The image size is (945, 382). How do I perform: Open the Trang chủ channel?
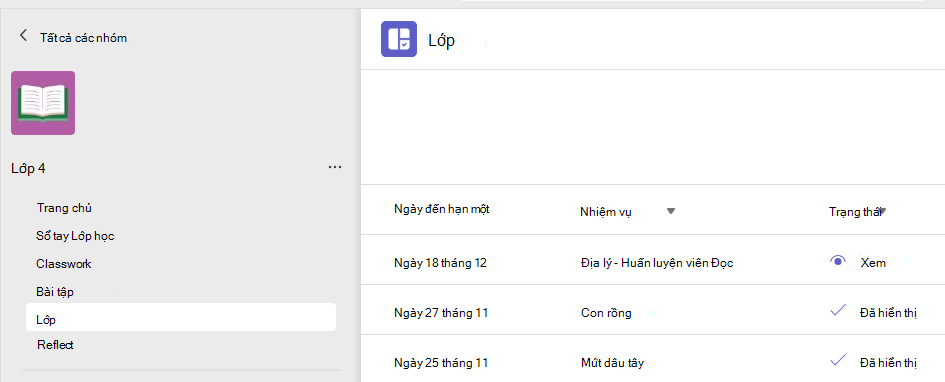64,208
